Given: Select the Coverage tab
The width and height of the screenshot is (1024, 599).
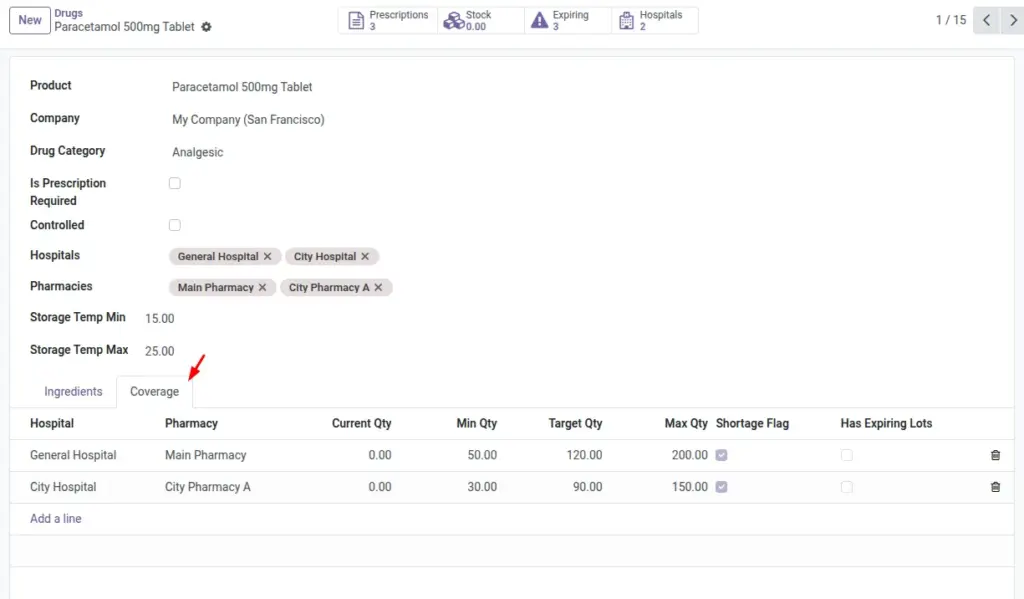Looking at the screenshot, I should (x=154, y=392).
